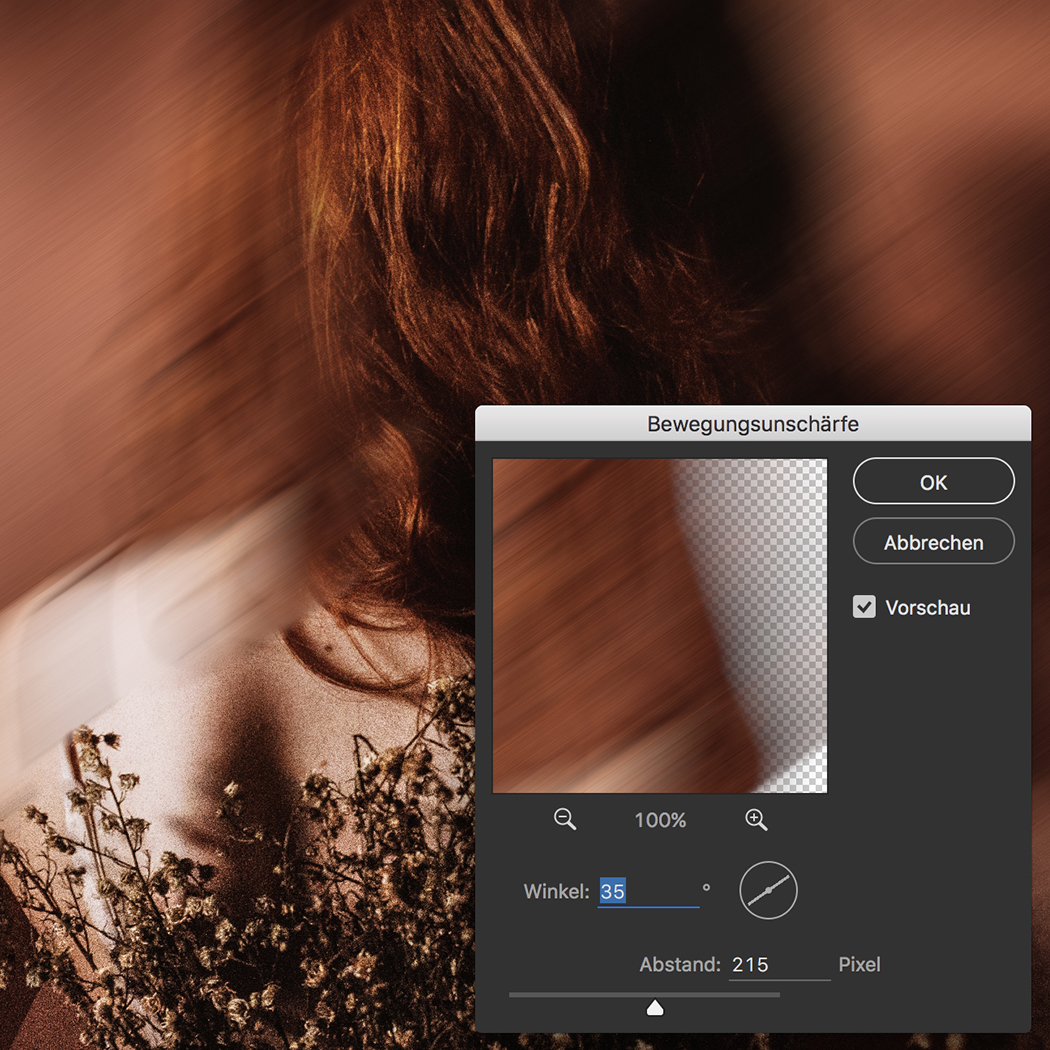Click the Abbrechen button
This screenshot has width=1050, height=1050.
click(933, 542)
